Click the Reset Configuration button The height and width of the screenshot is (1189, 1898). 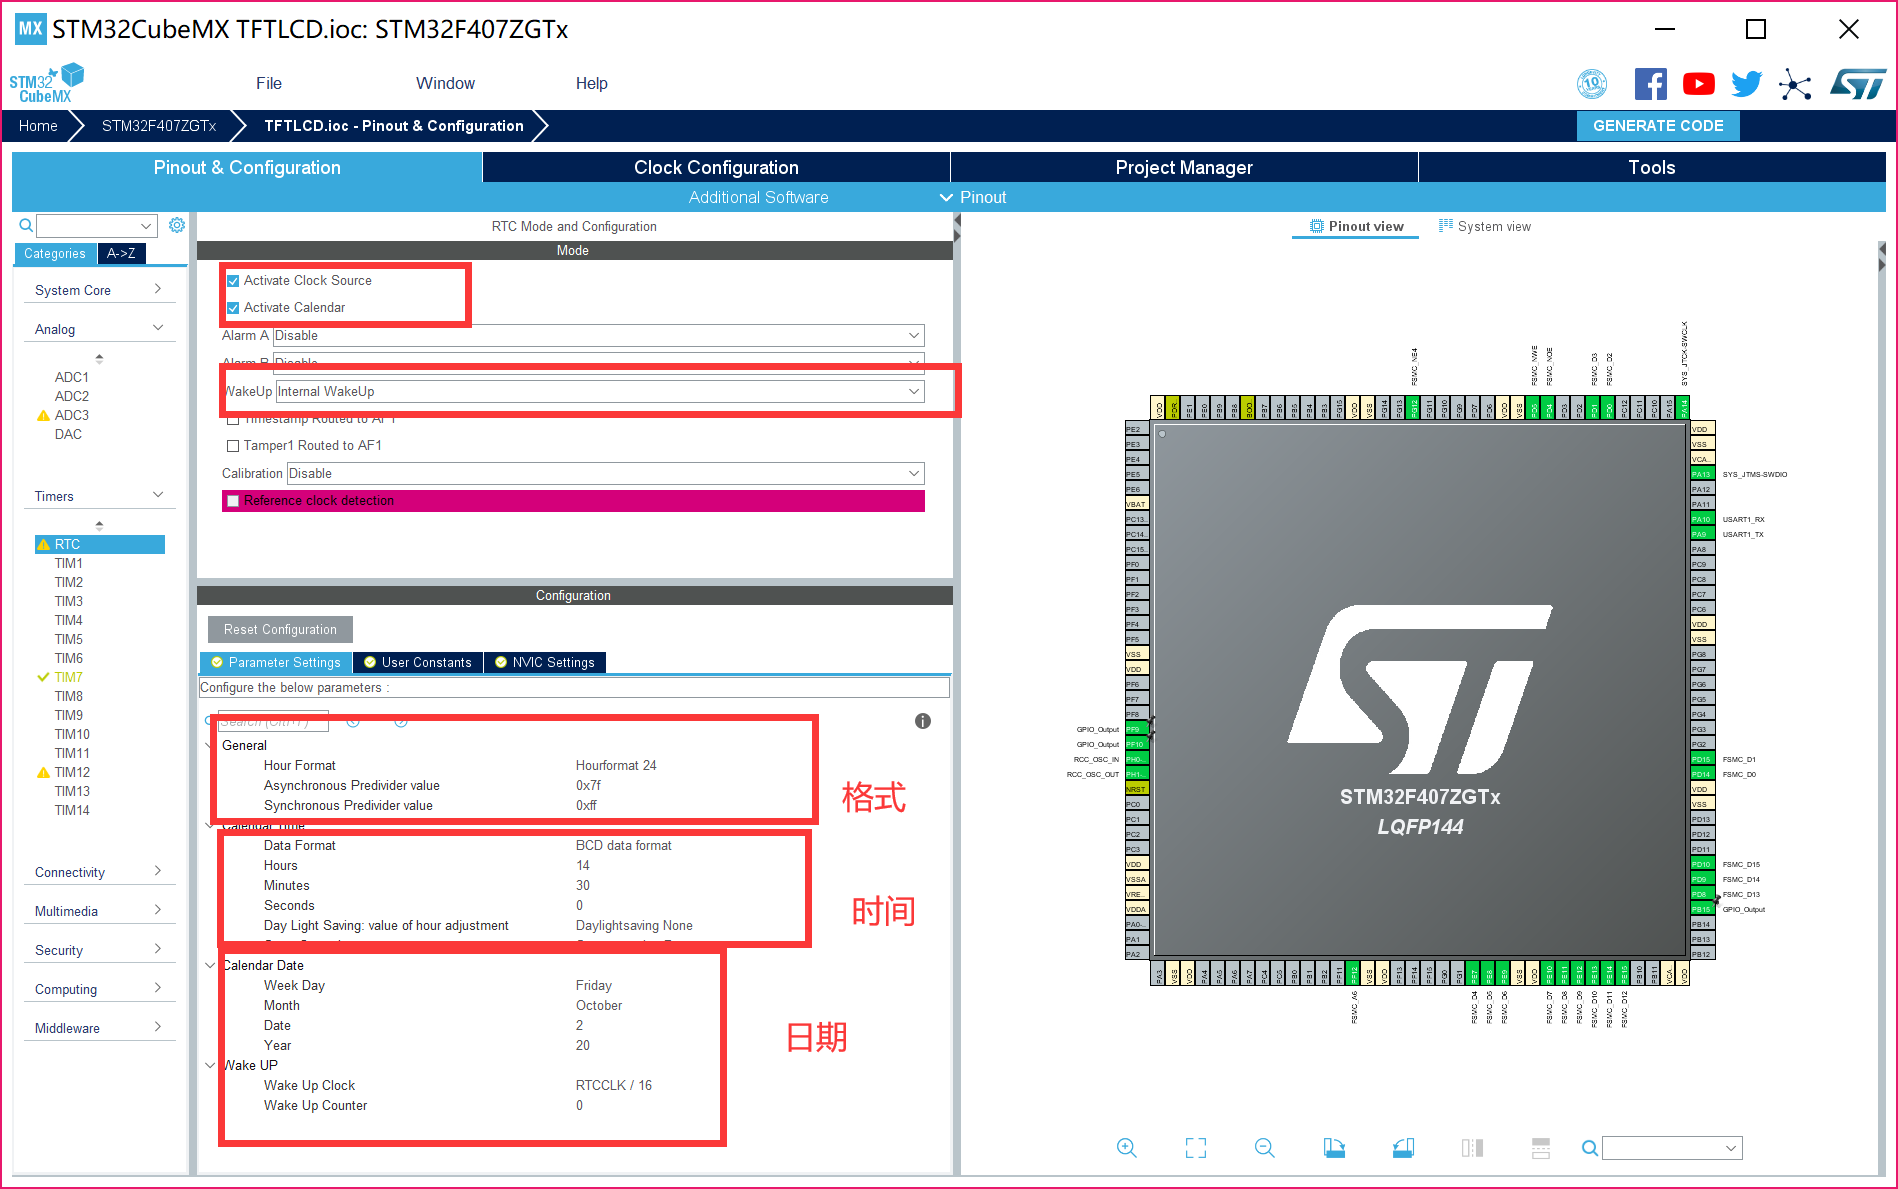point(279,629)
